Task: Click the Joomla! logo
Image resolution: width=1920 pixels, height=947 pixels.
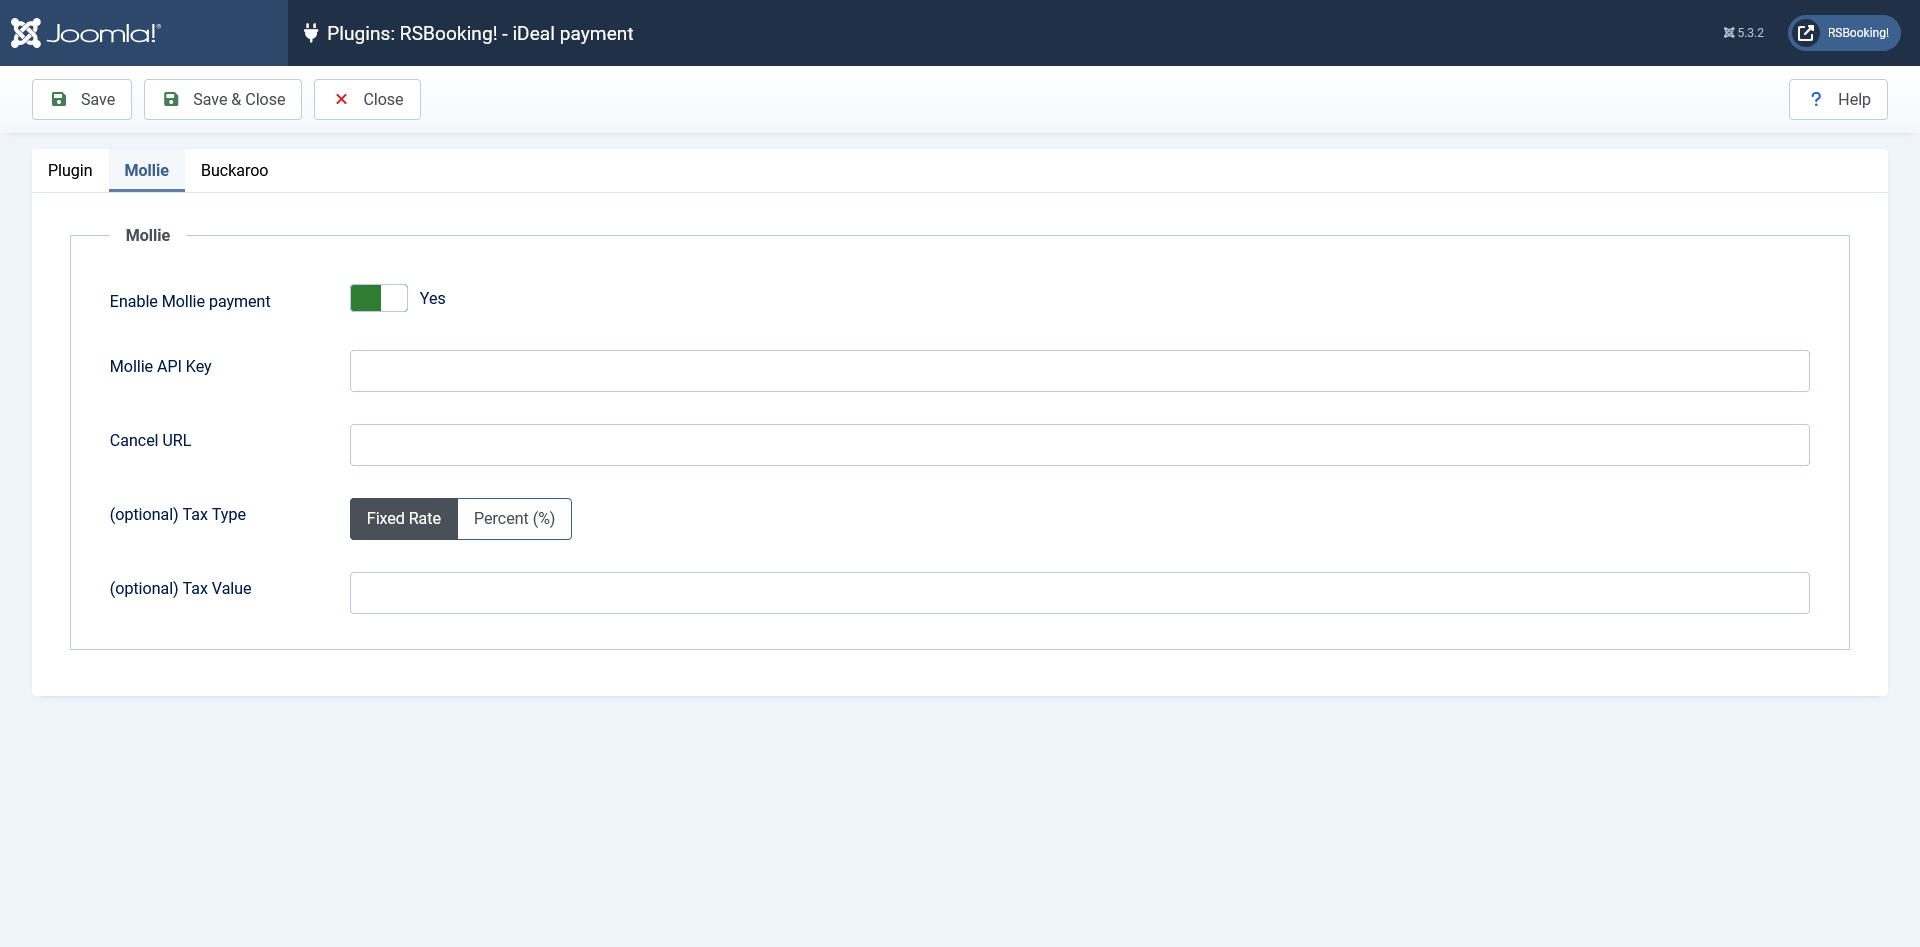Action: point(86,33)
